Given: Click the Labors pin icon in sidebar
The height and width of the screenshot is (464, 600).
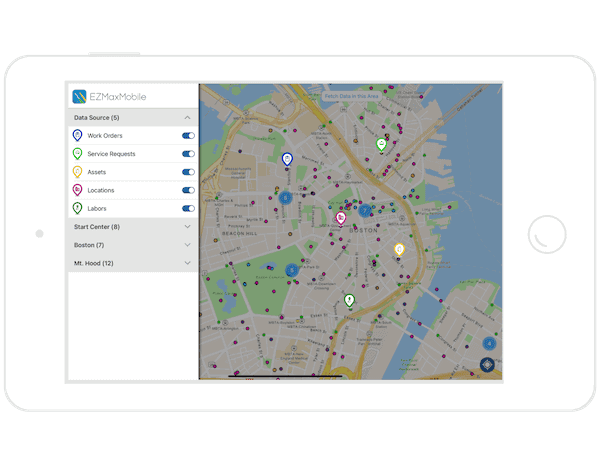Looking at the screenshot, I should [x=77, y=208].
